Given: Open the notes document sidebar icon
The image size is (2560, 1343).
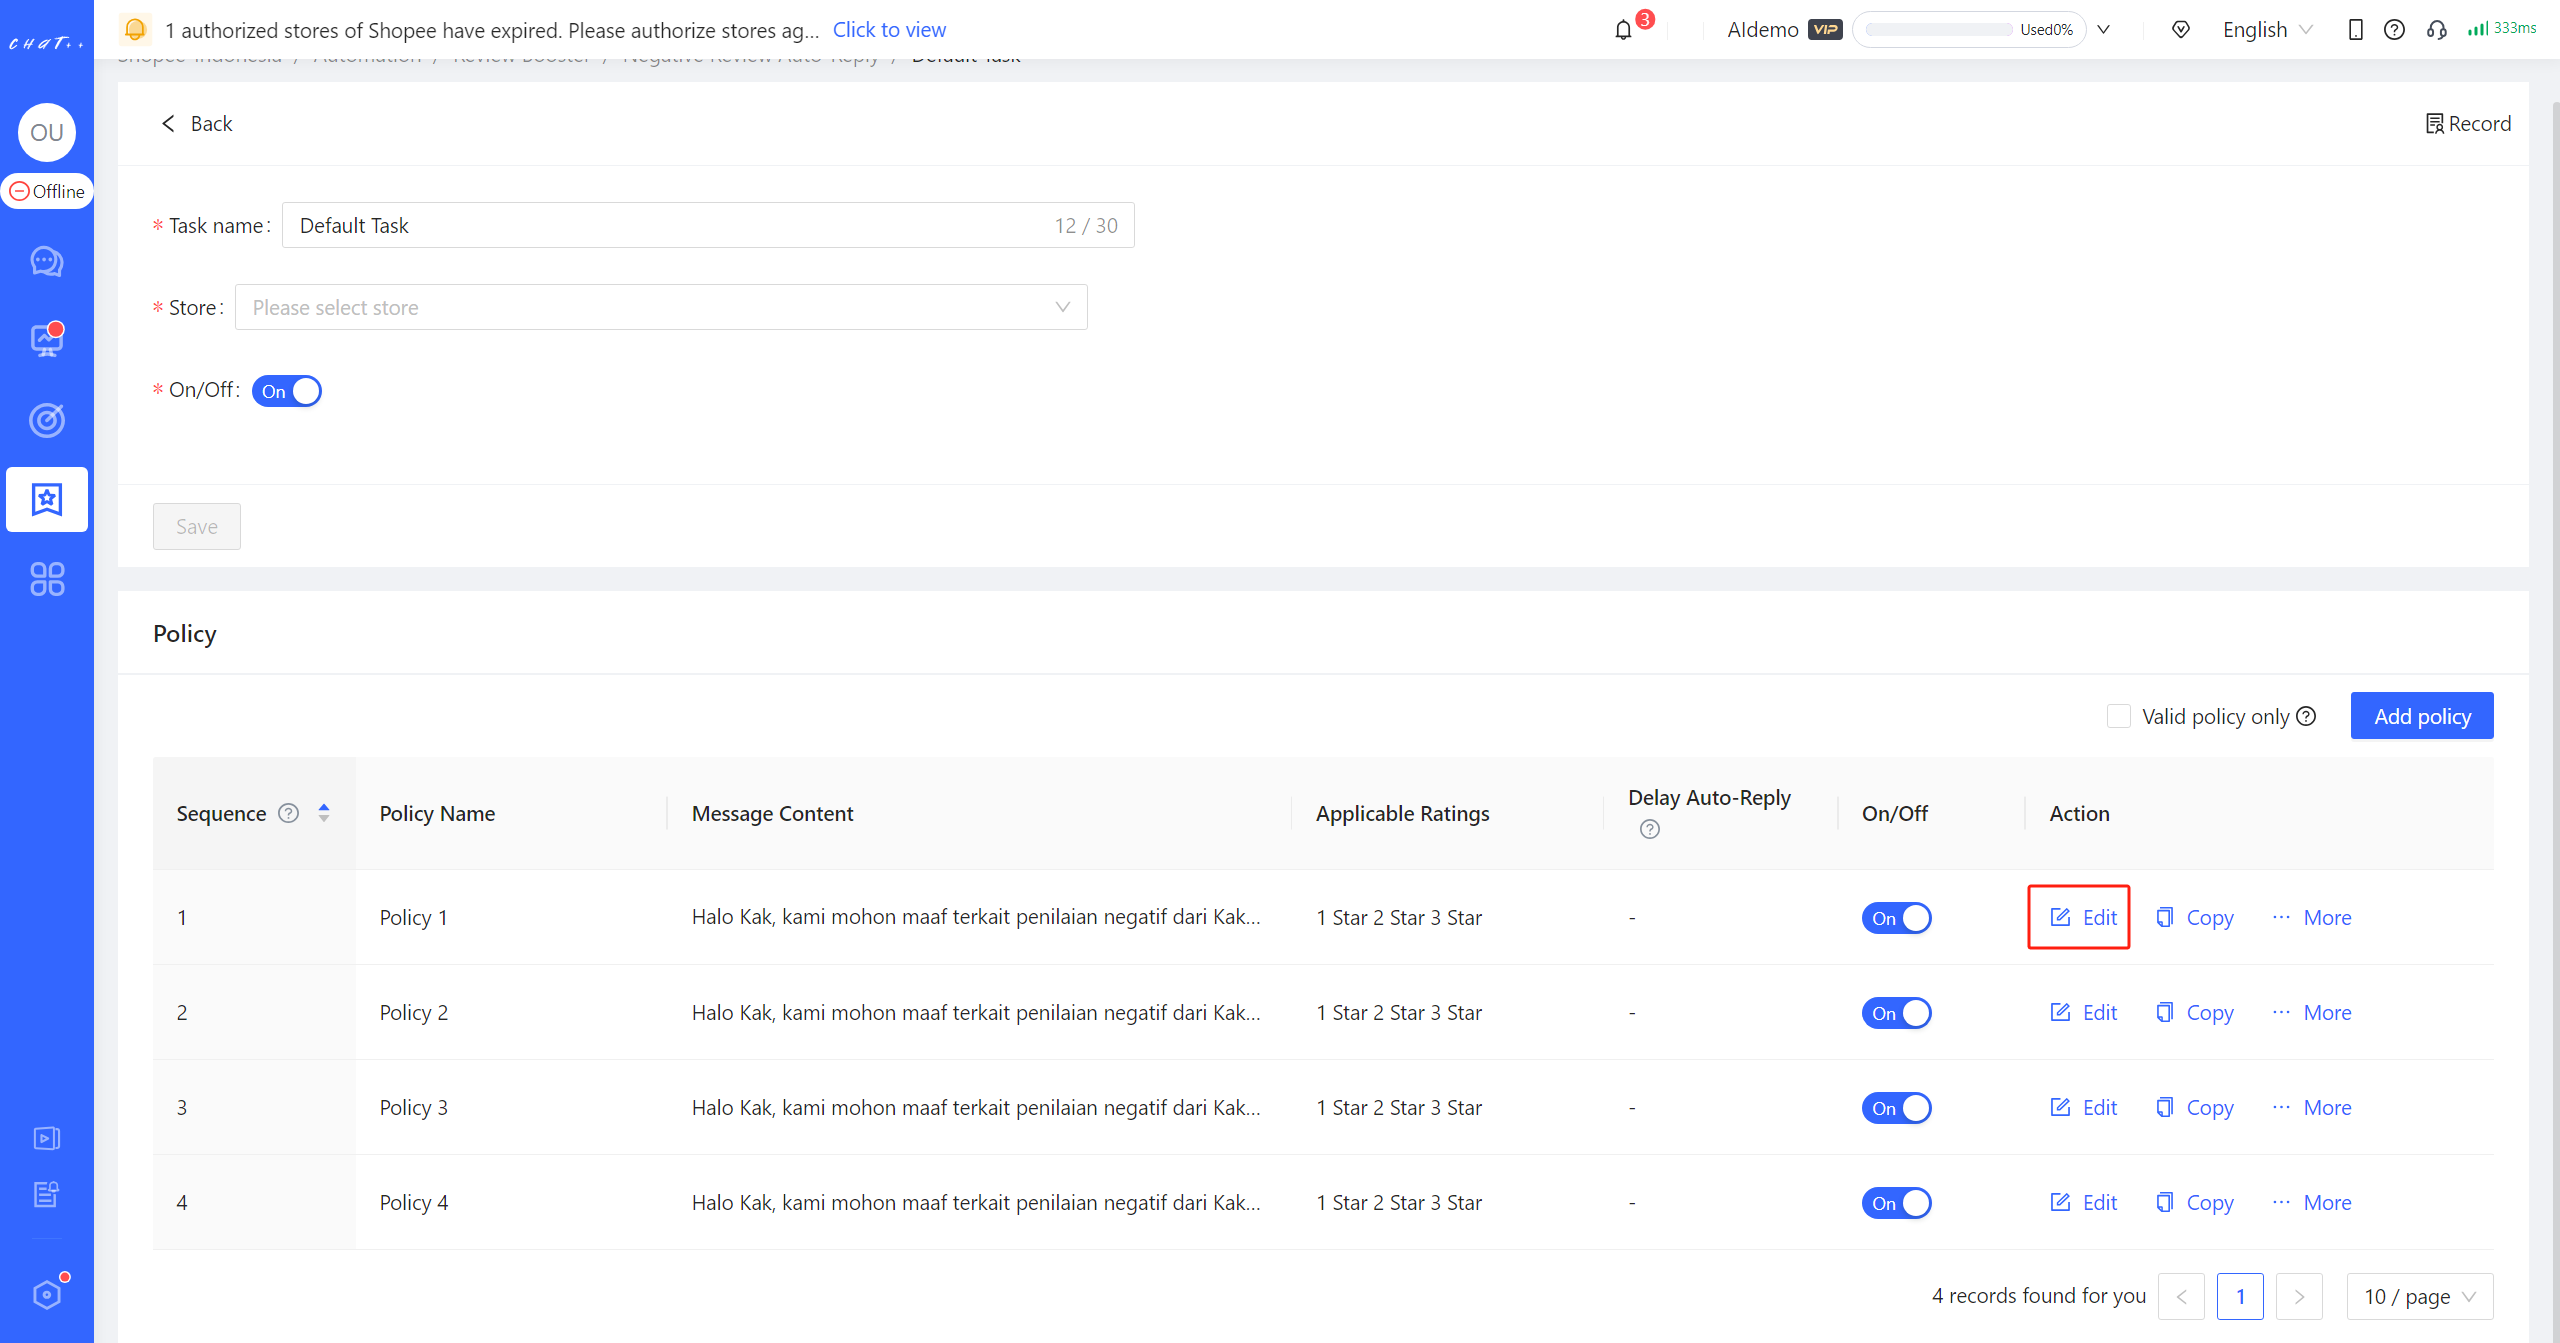Looking at the screenshot, I should [47, 1194].
